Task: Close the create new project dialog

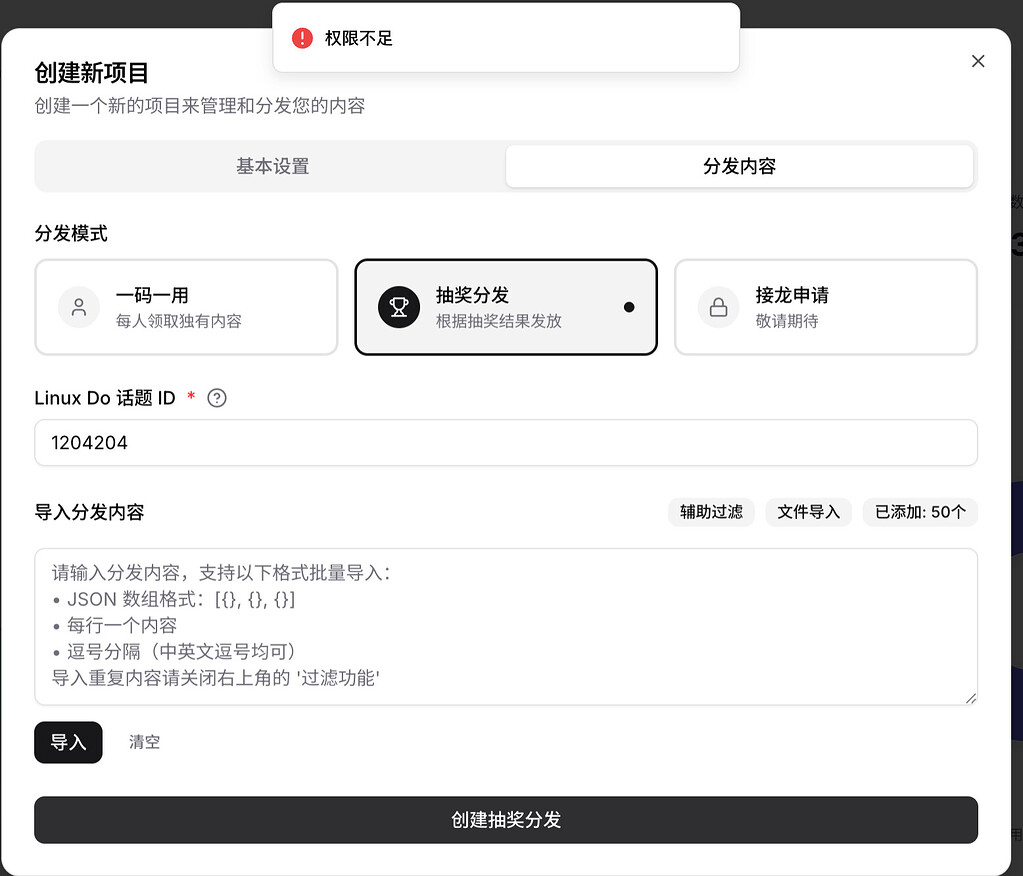Action: [x=977, y=61]
